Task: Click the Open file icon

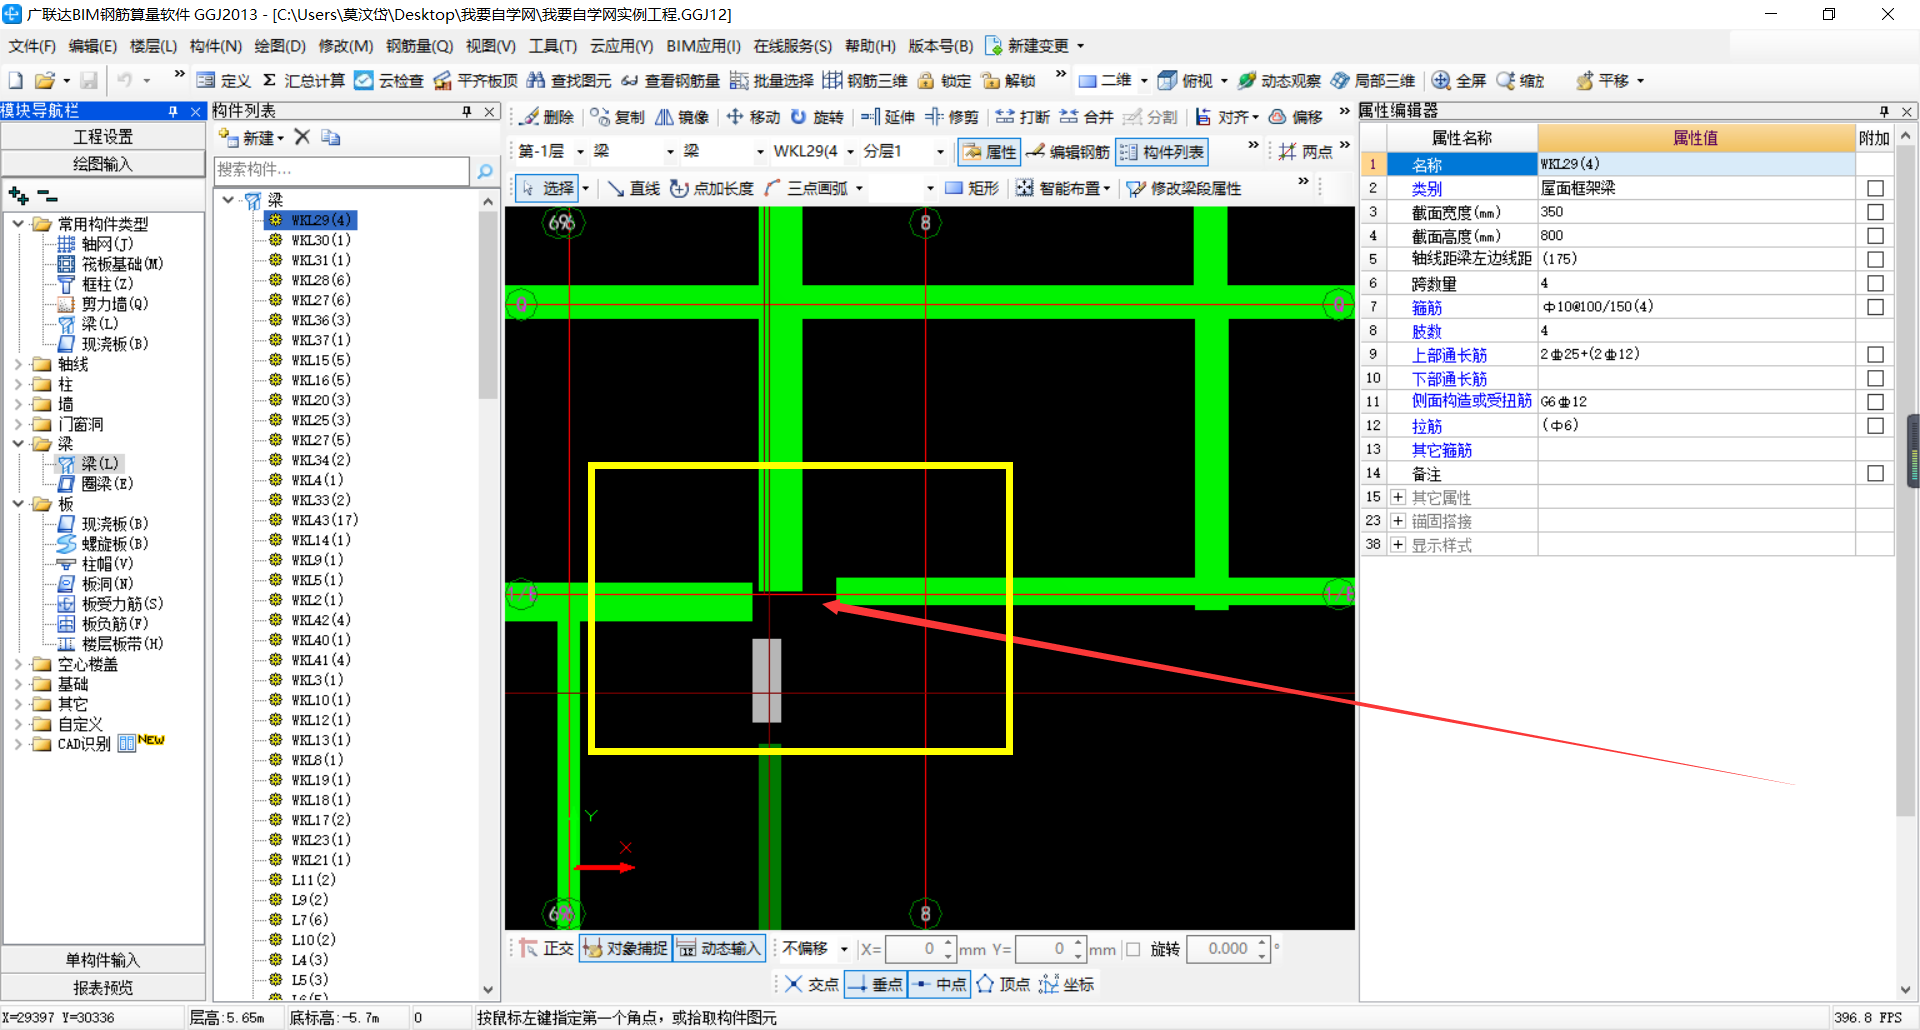Action: [44, 80]
